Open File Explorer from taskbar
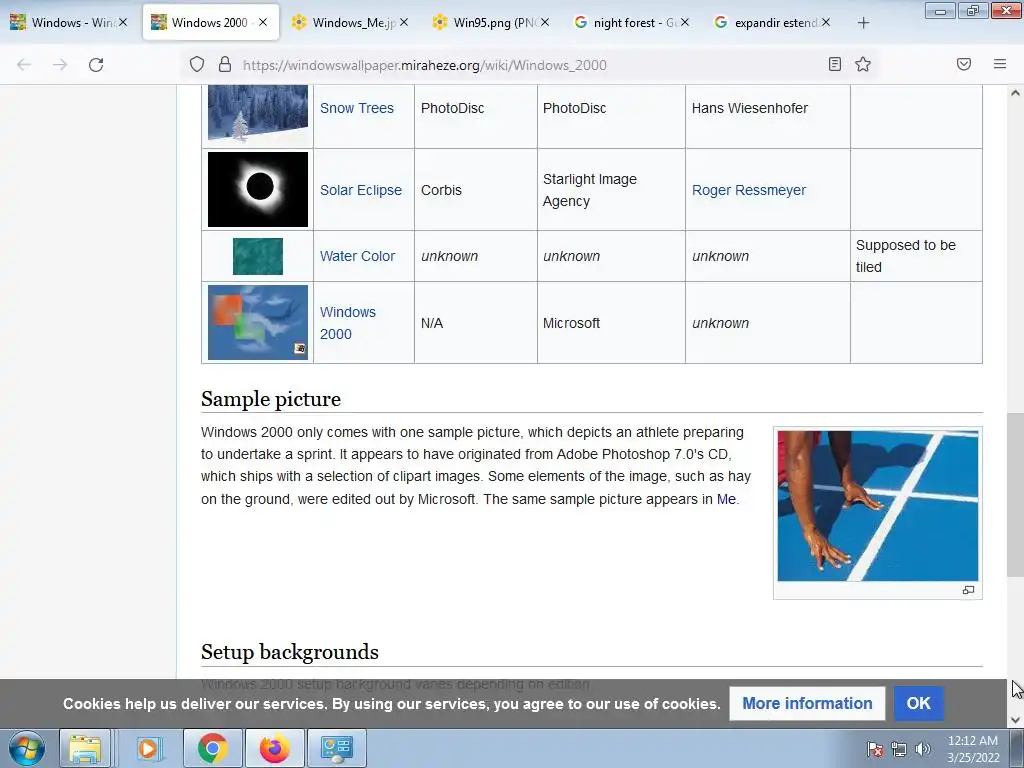 (x=85, y=748)
